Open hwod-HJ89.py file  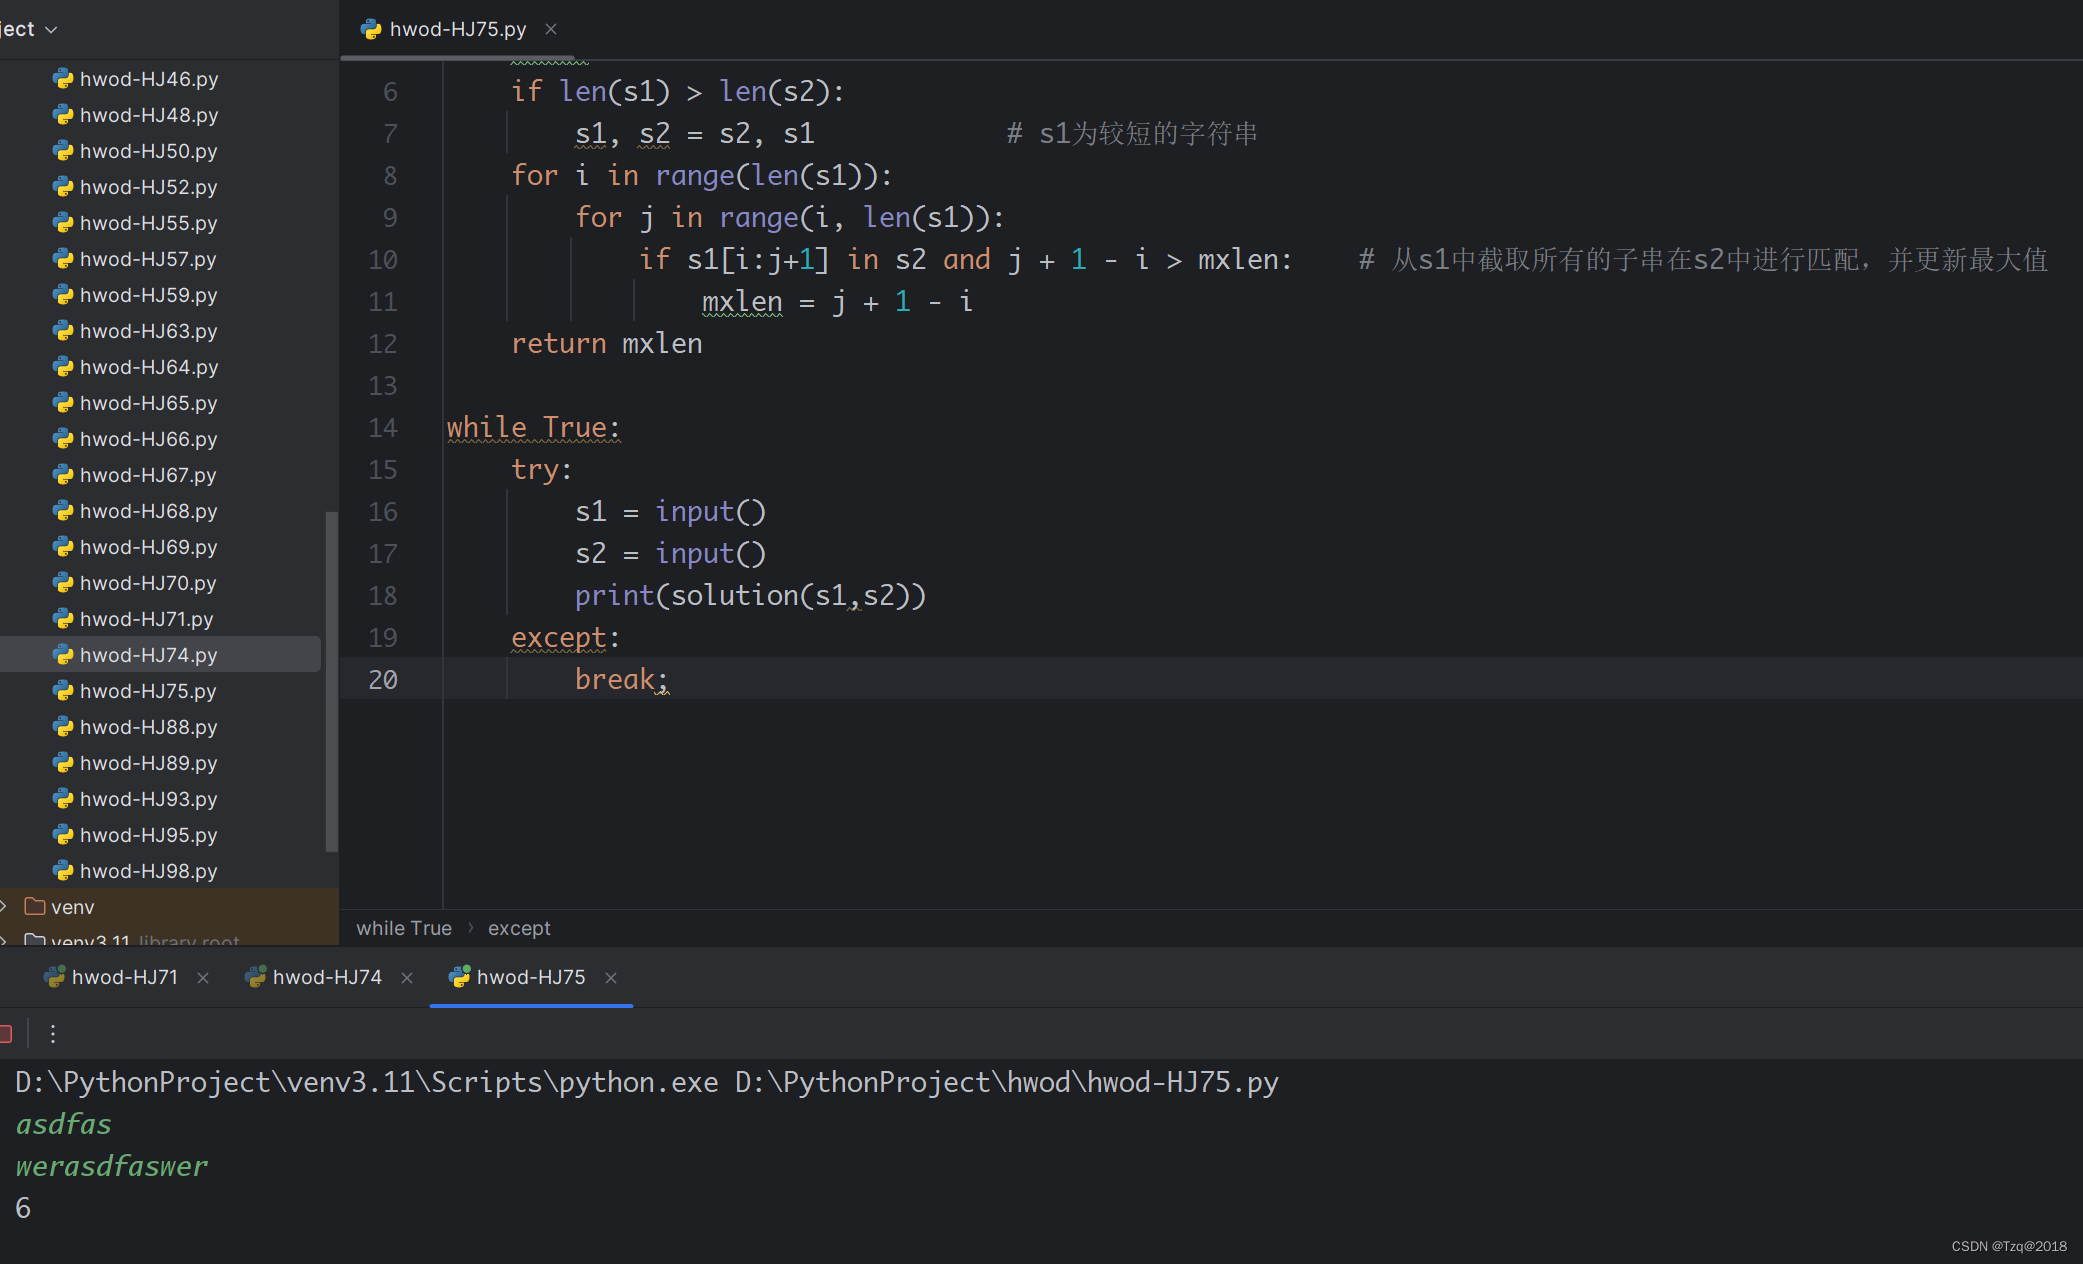pyautogui.click(x=148, y=763)
